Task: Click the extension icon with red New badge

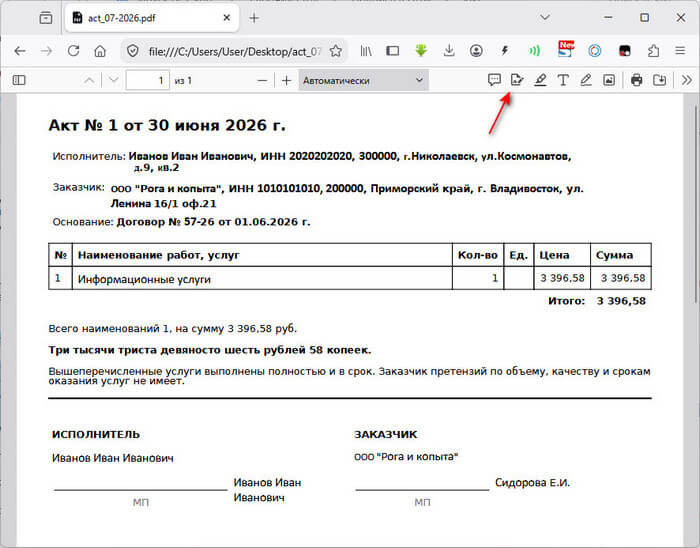Action: (566, 50)
